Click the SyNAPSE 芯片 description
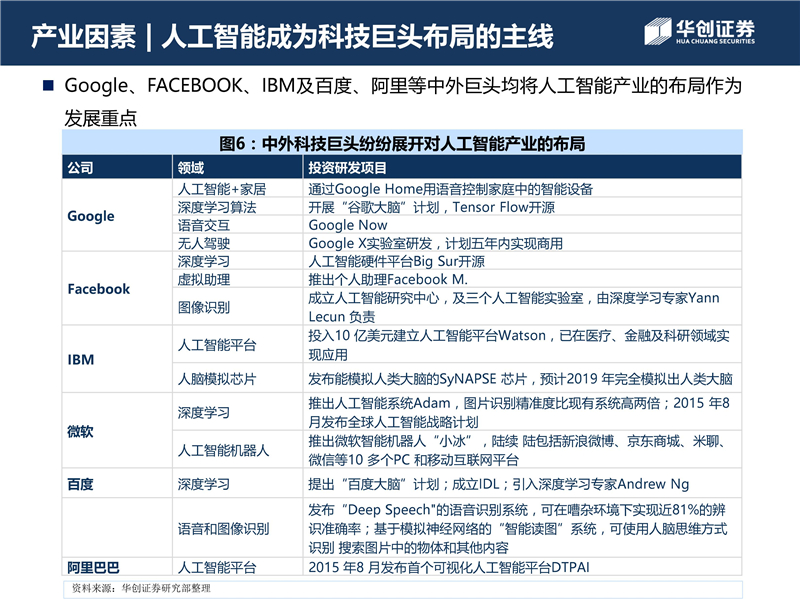800x600 pixels. (x=520, y=379)
